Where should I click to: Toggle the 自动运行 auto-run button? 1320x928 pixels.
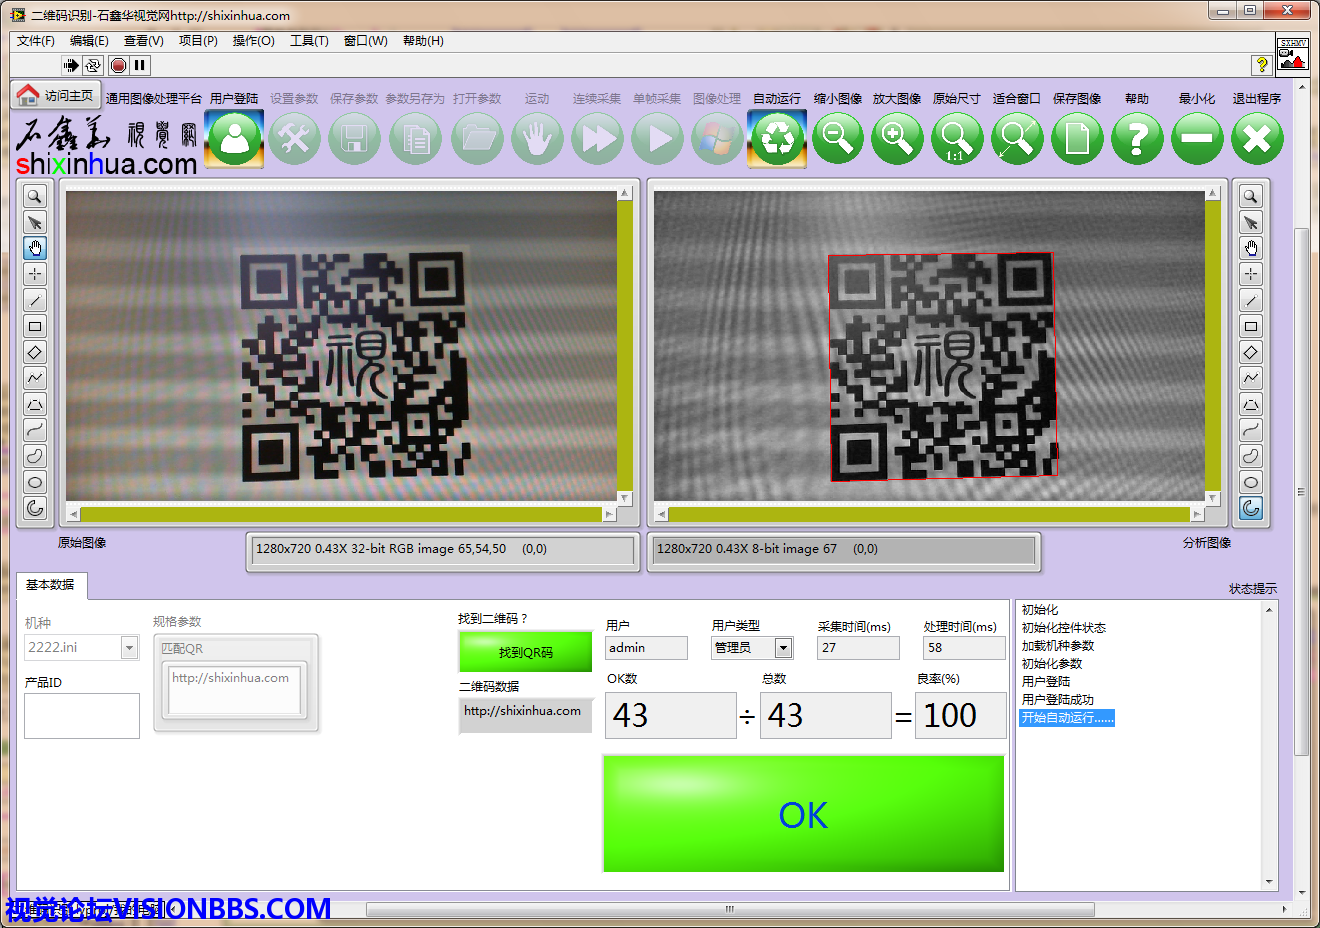(x=777, y=138)
